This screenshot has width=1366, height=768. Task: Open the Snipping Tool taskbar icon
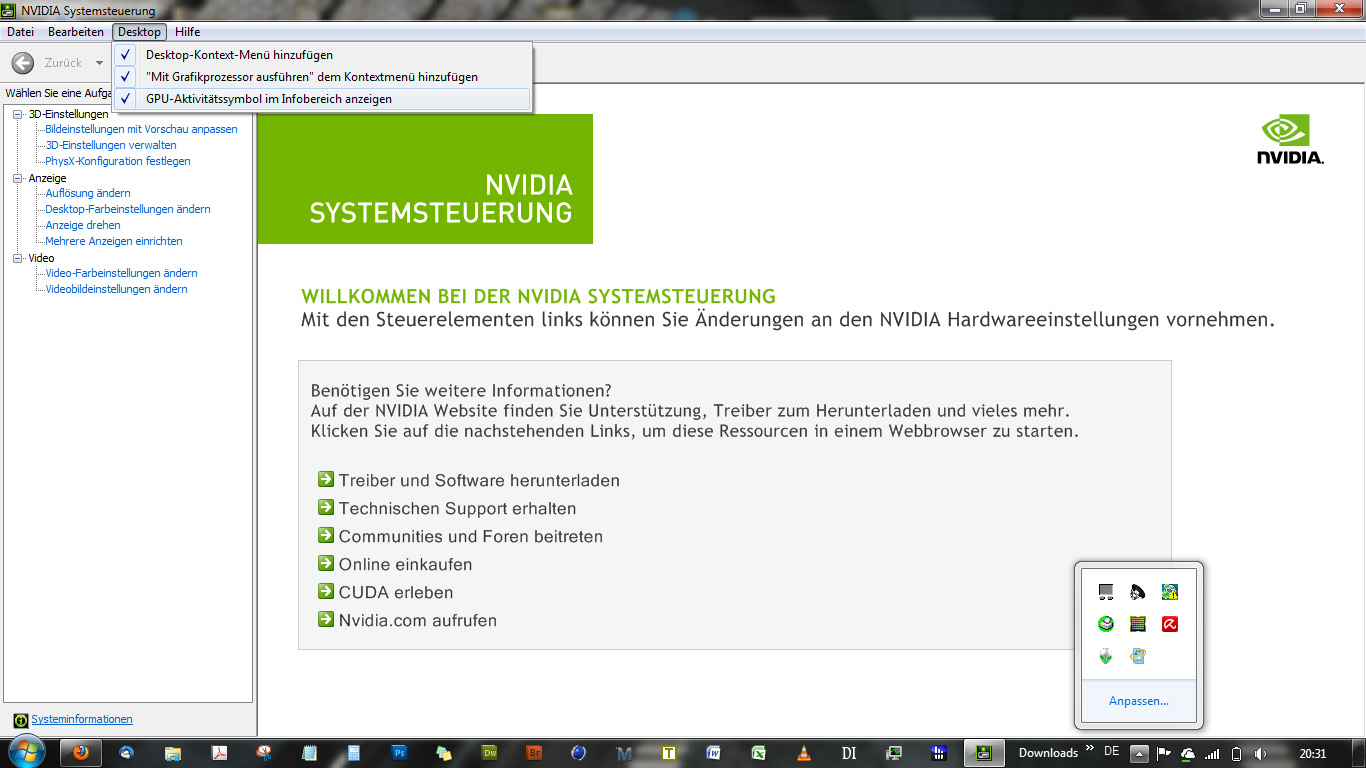tap(264, 753)
